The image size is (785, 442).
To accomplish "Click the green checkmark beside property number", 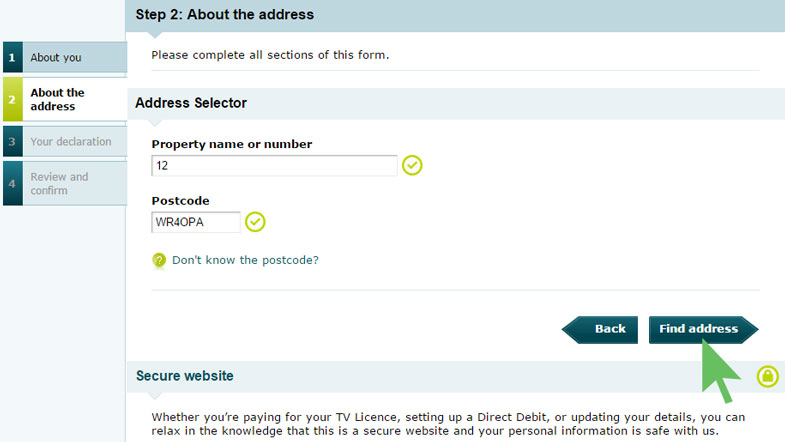I will click(x=412, y=165).
